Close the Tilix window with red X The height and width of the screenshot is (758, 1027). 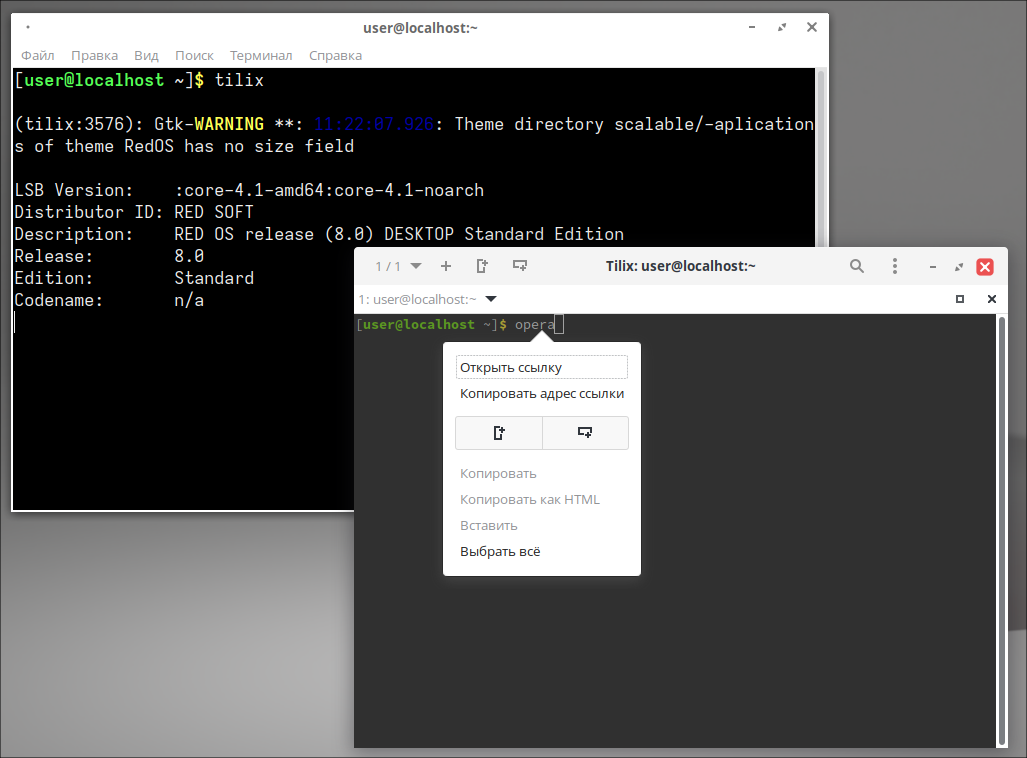[985, 267]
